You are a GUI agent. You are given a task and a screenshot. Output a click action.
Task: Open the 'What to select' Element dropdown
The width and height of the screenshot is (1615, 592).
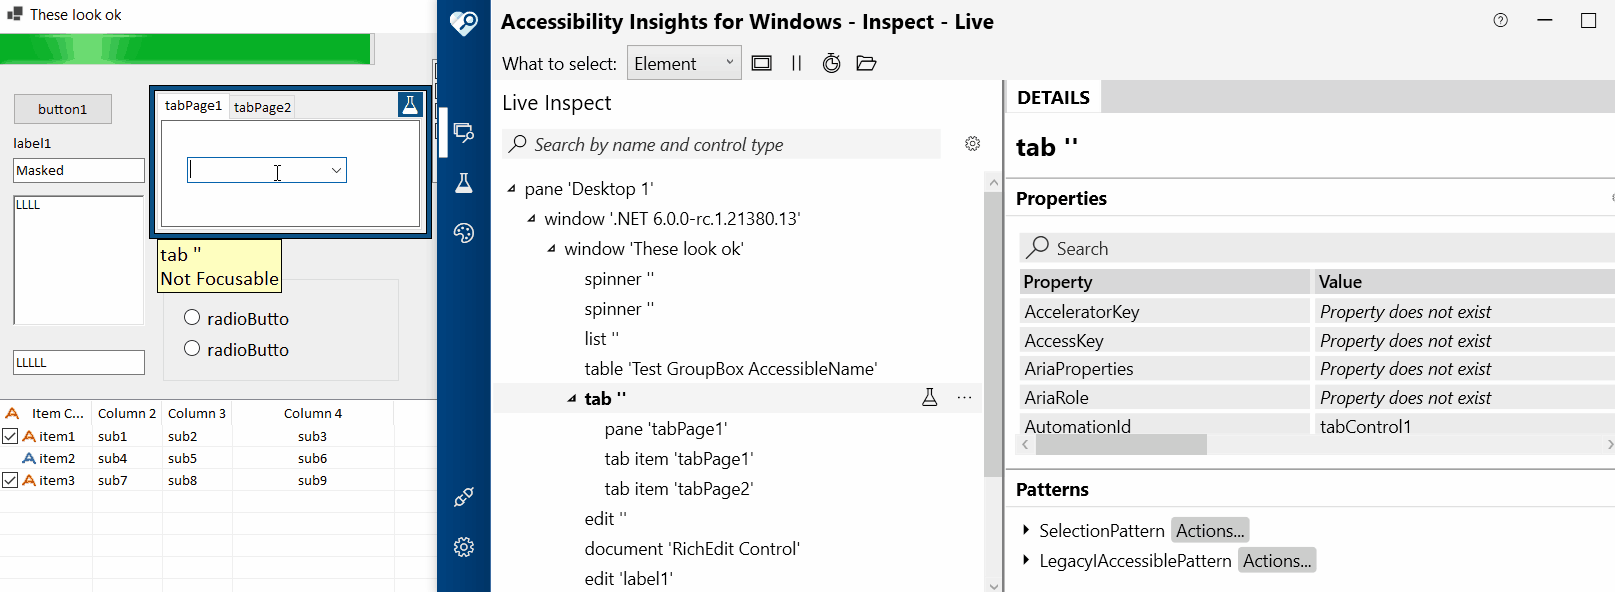point(684,63)
